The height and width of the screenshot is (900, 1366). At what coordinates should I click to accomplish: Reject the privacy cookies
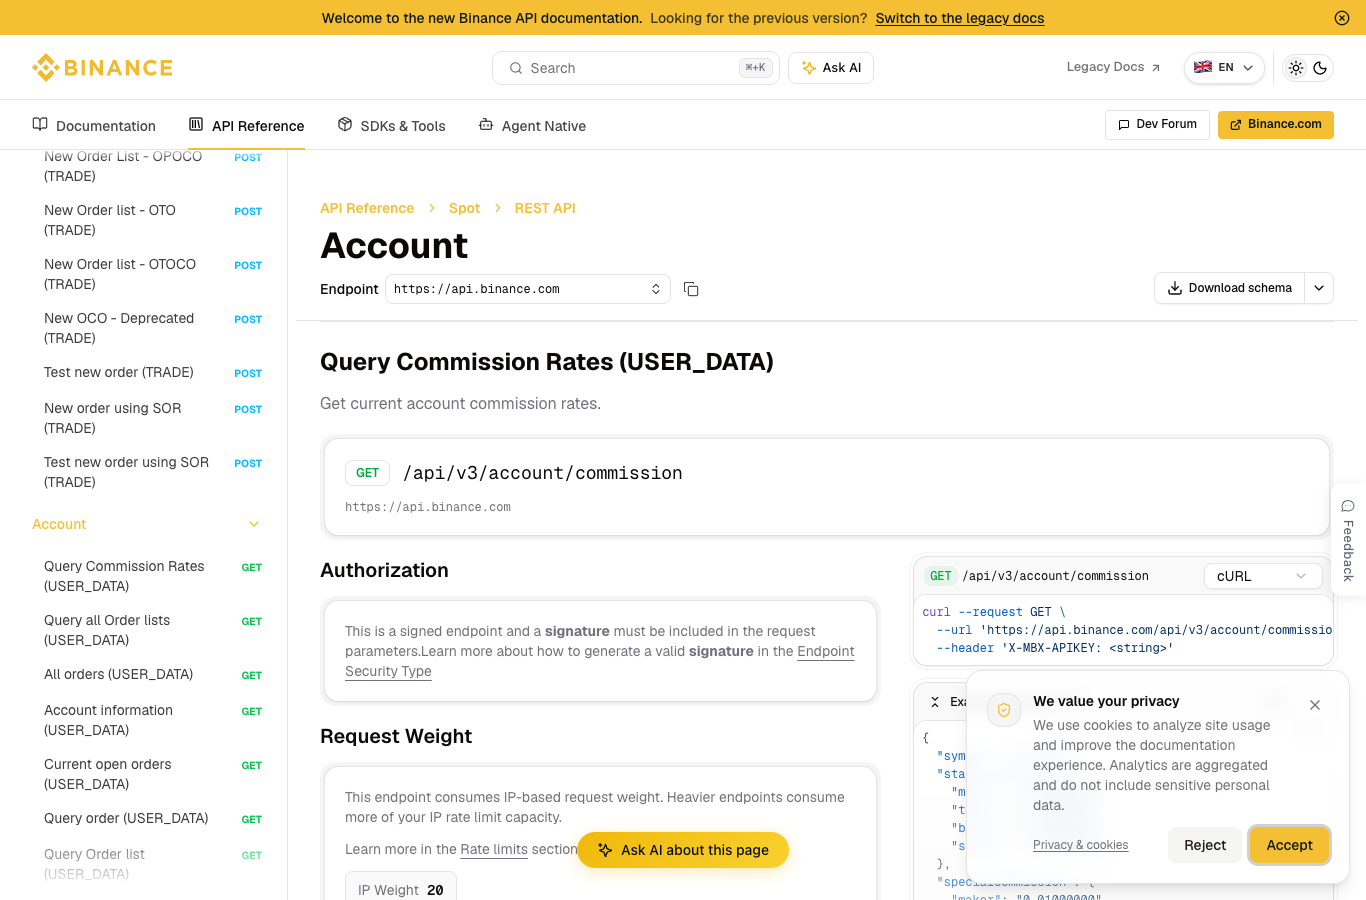click(x=1205, y=845)
